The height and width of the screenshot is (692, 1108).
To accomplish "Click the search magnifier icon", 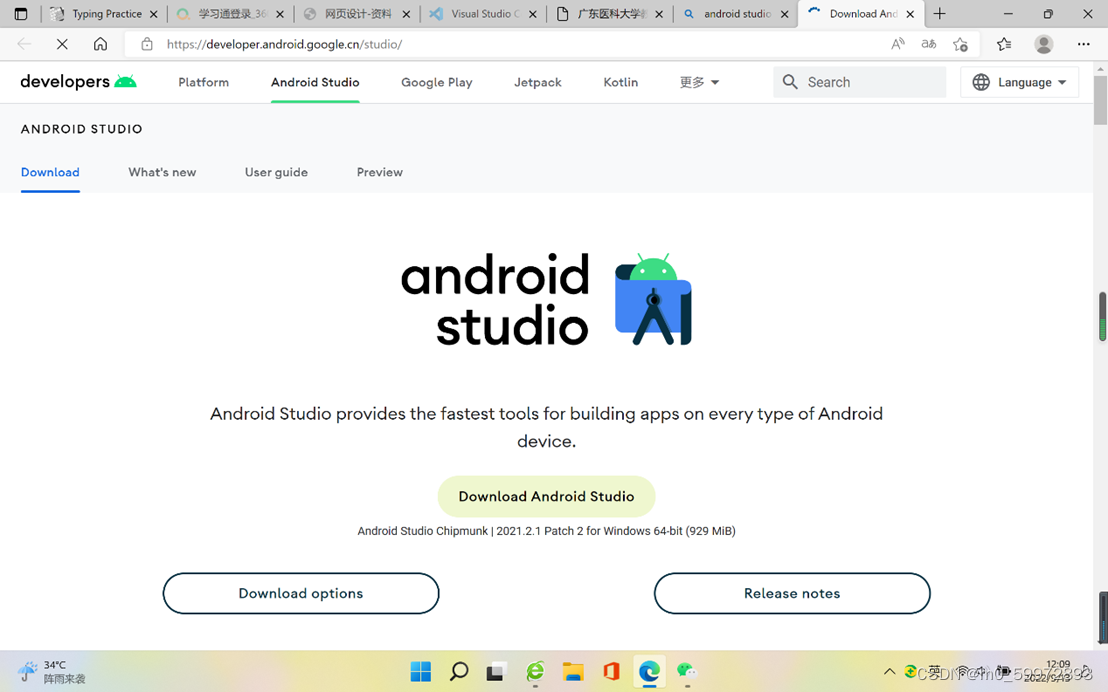I will 790,82.
